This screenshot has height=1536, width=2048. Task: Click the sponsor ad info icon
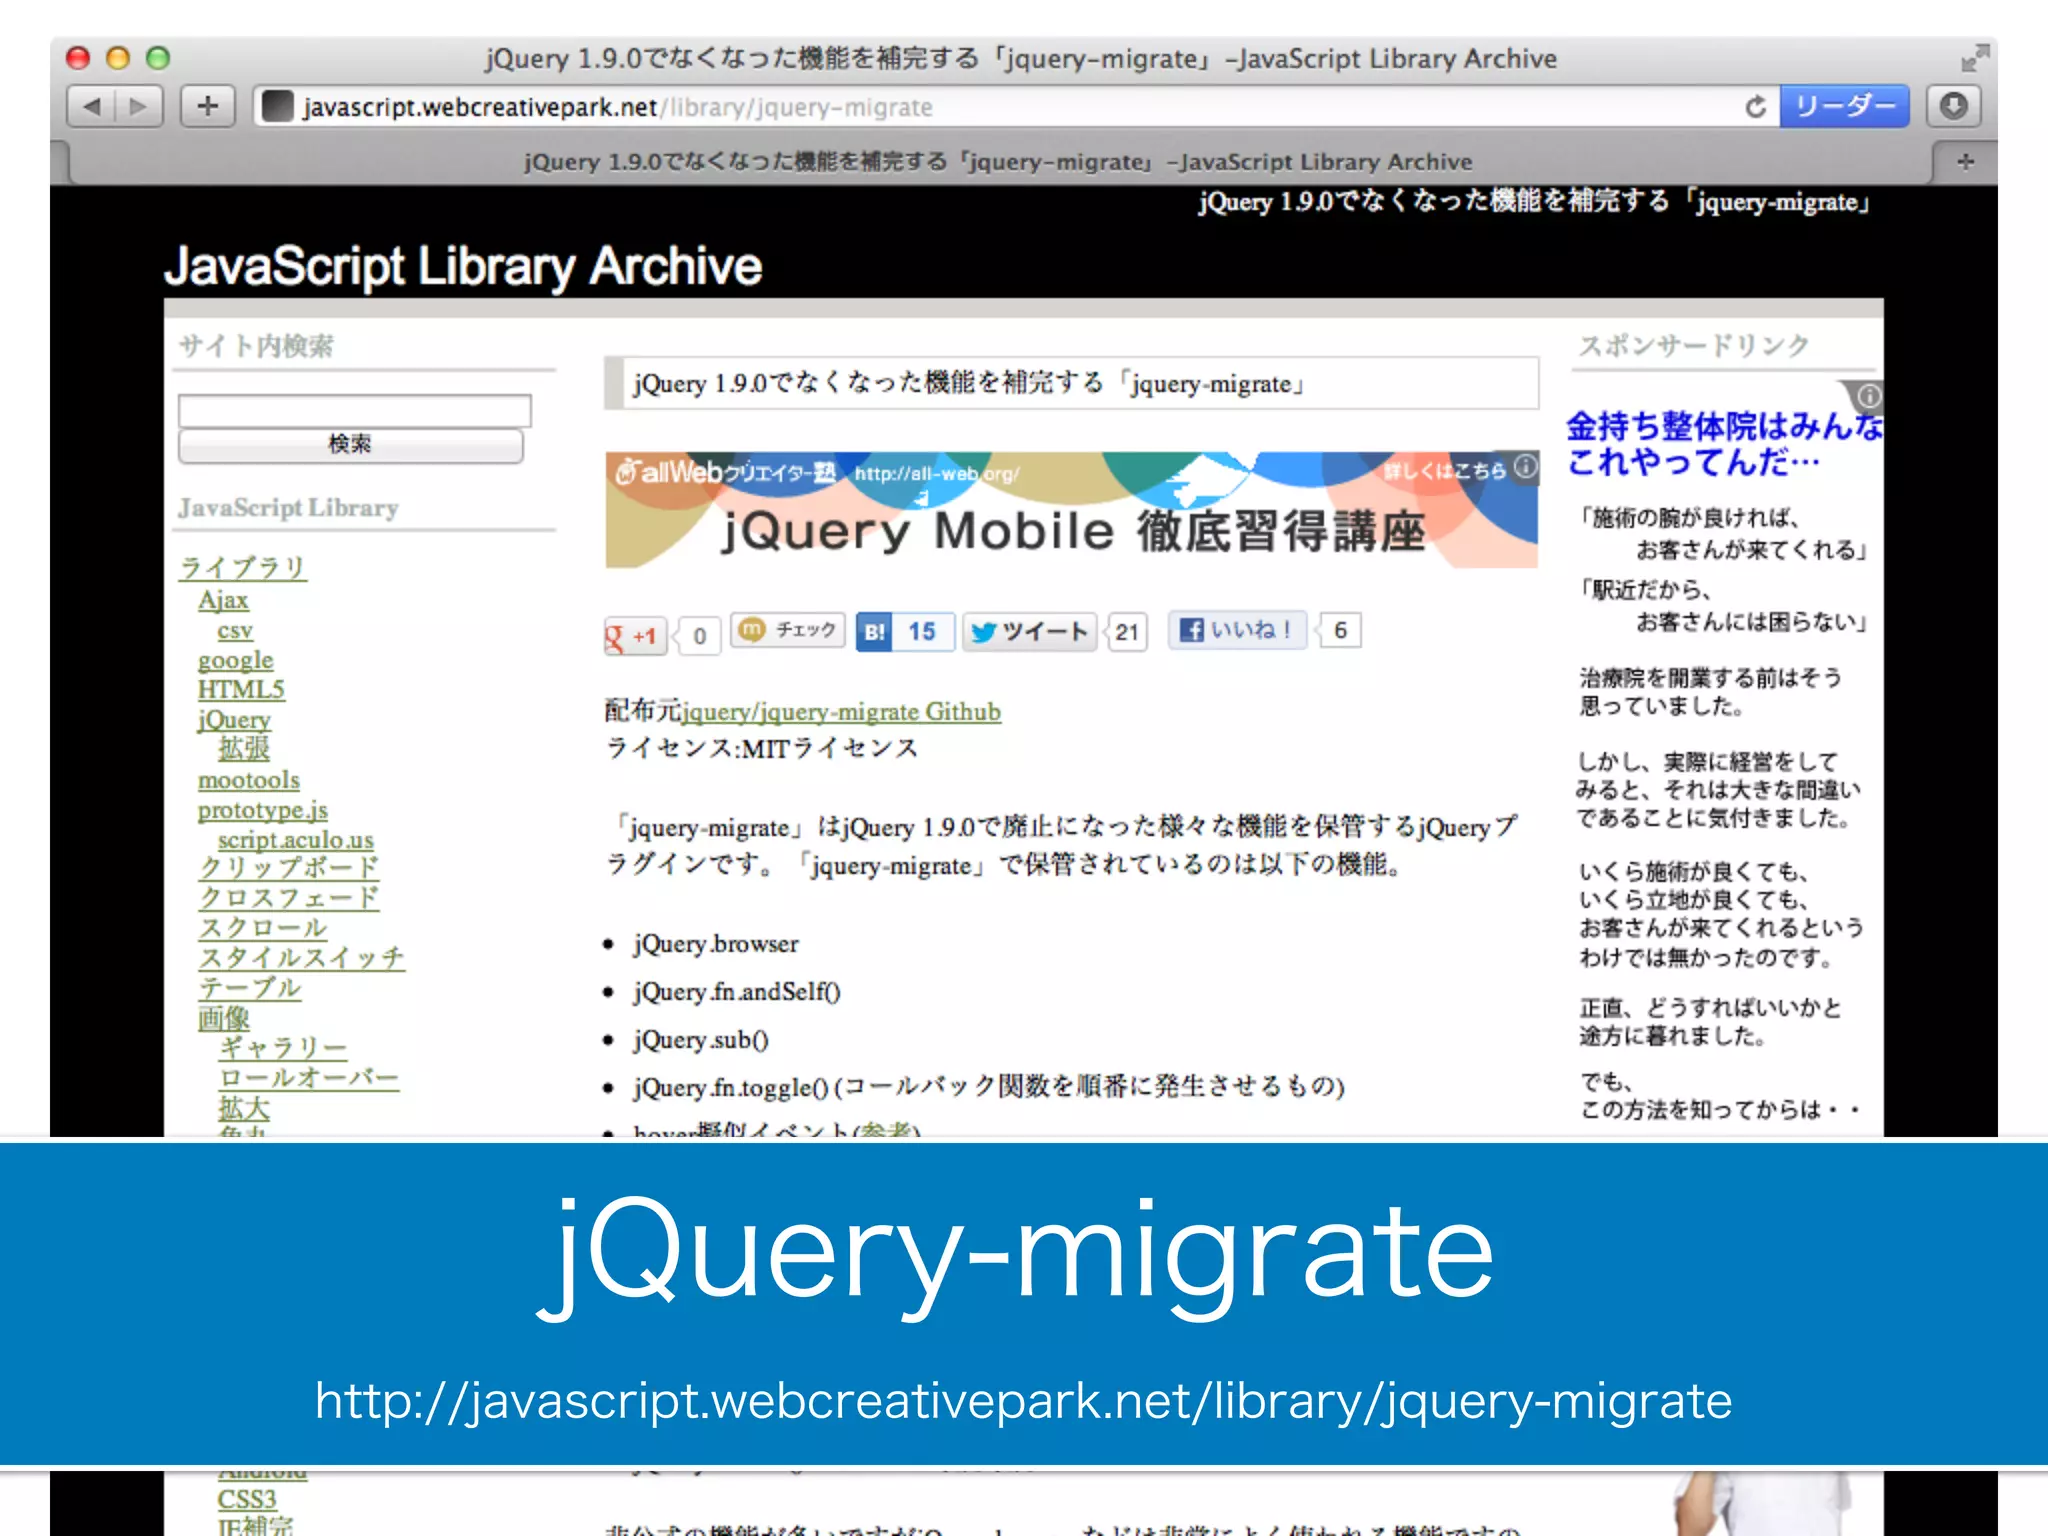(1867, 396)
